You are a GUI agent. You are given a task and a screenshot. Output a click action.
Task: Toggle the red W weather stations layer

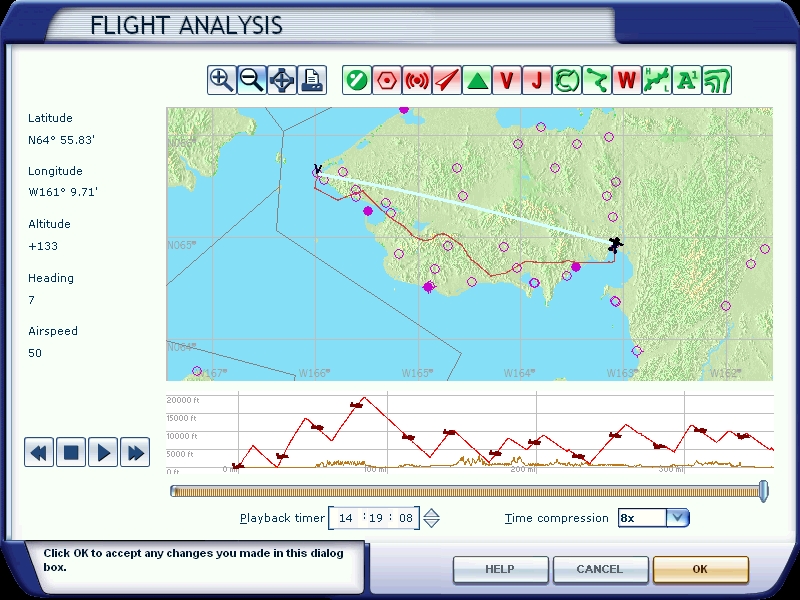[627, 80]
